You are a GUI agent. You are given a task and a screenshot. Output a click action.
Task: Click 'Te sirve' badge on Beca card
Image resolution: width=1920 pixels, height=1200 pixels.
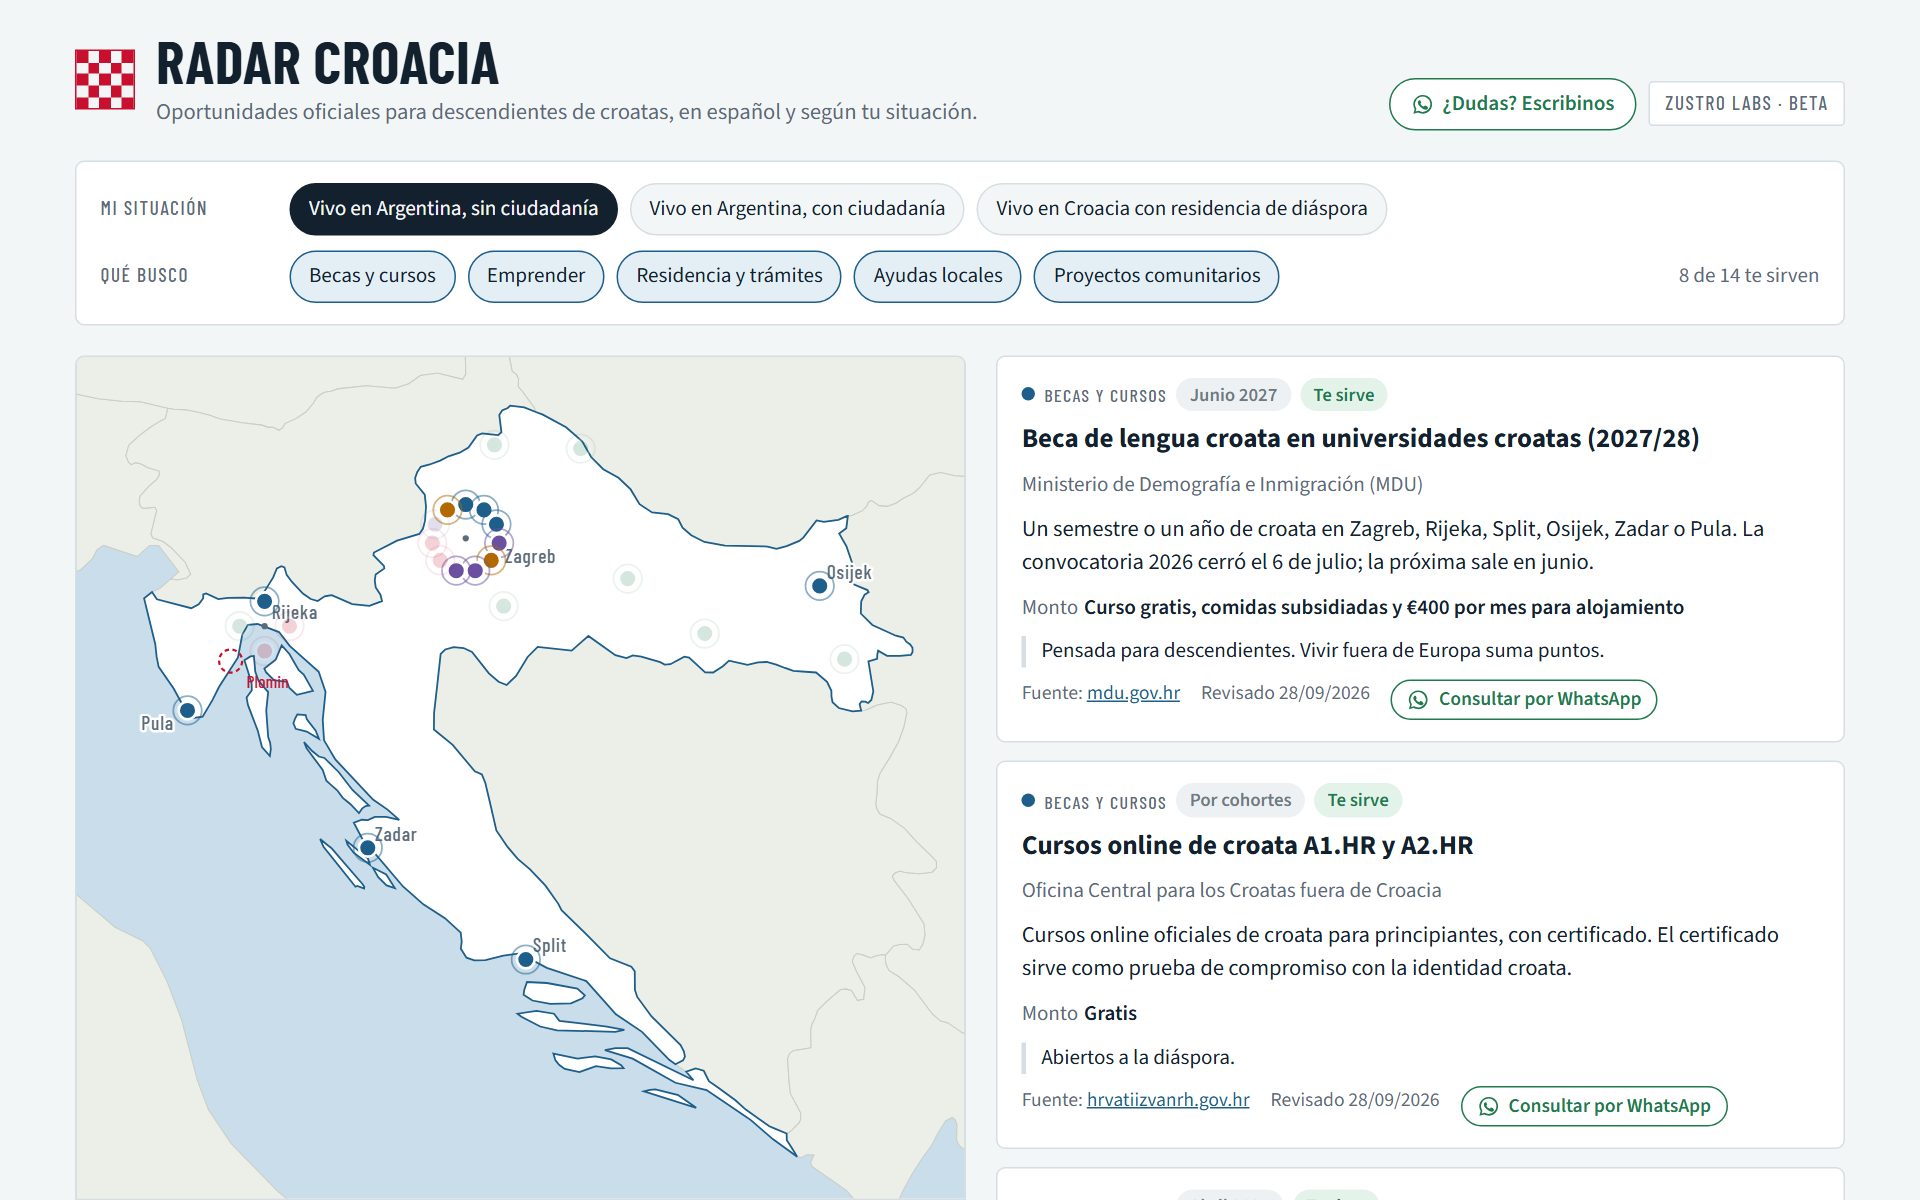coord(1343,395)
